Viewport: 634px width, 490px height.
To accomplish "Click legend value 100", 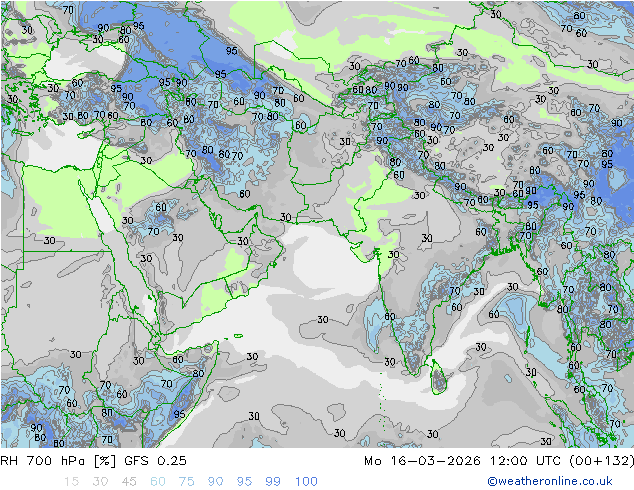I will [306, 481].
